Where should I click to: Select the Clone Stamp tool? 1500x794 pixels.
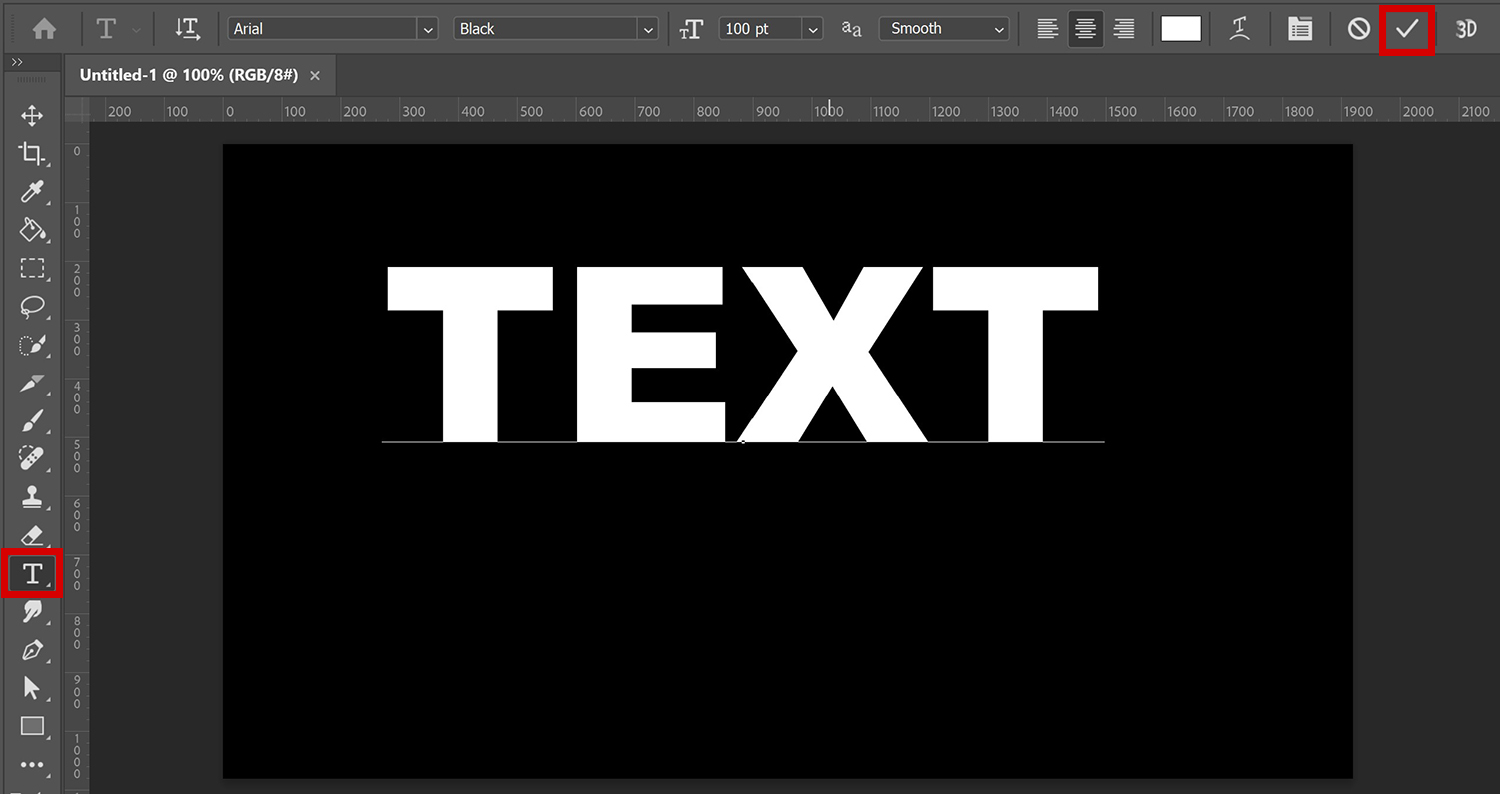(33, 497)
